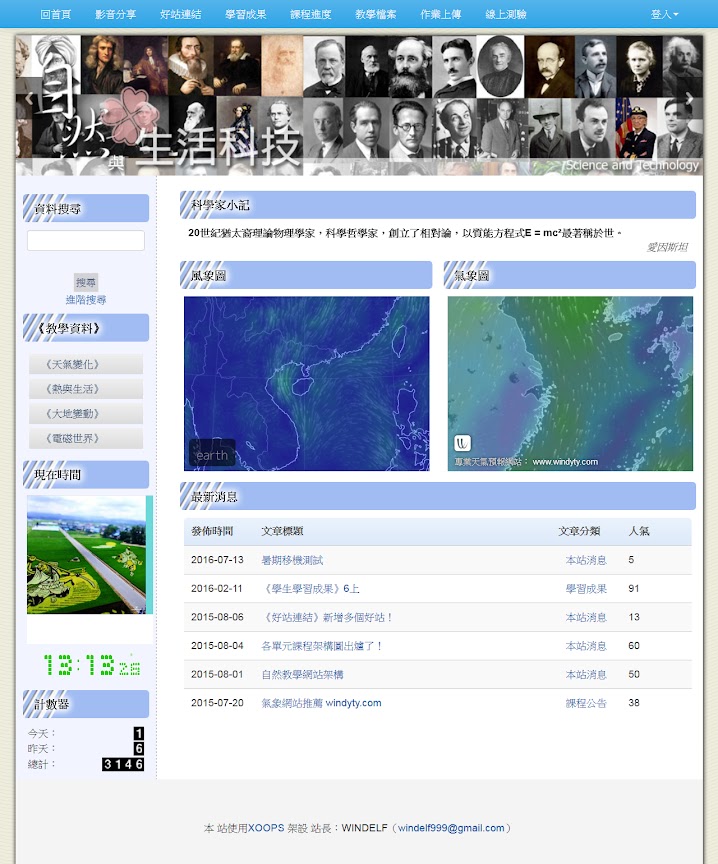Go to the 影音分享 nav item

[116, 15]
